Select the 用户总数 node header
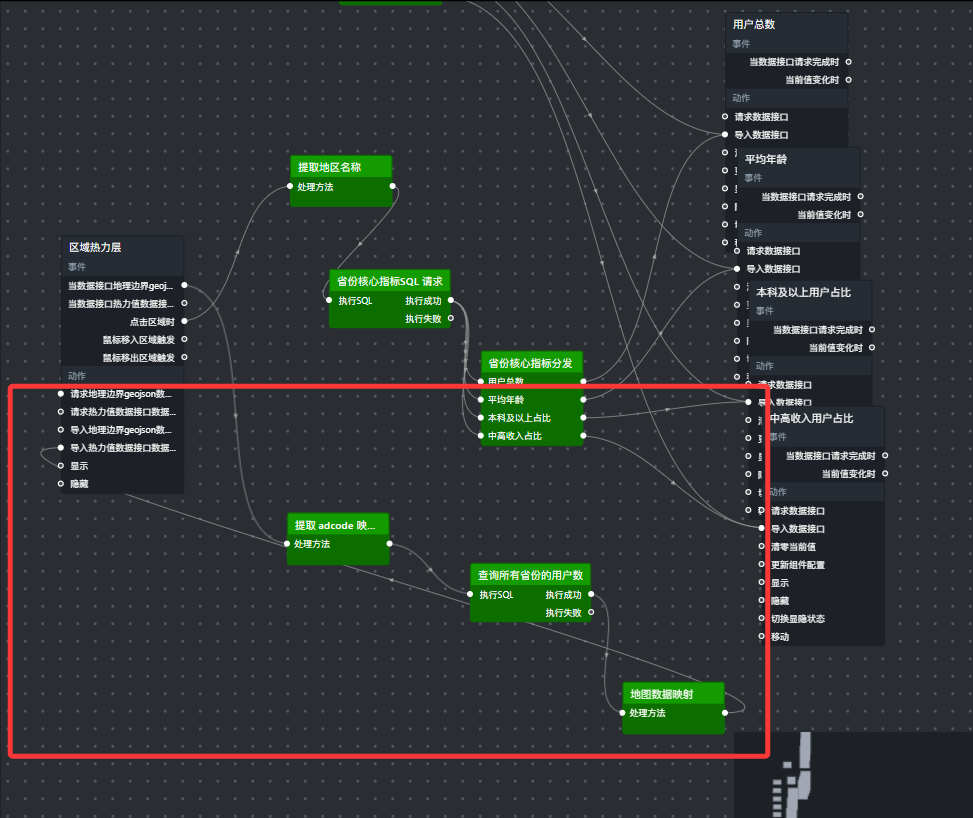This screenshot has width=973, height=818. point(786,24)
